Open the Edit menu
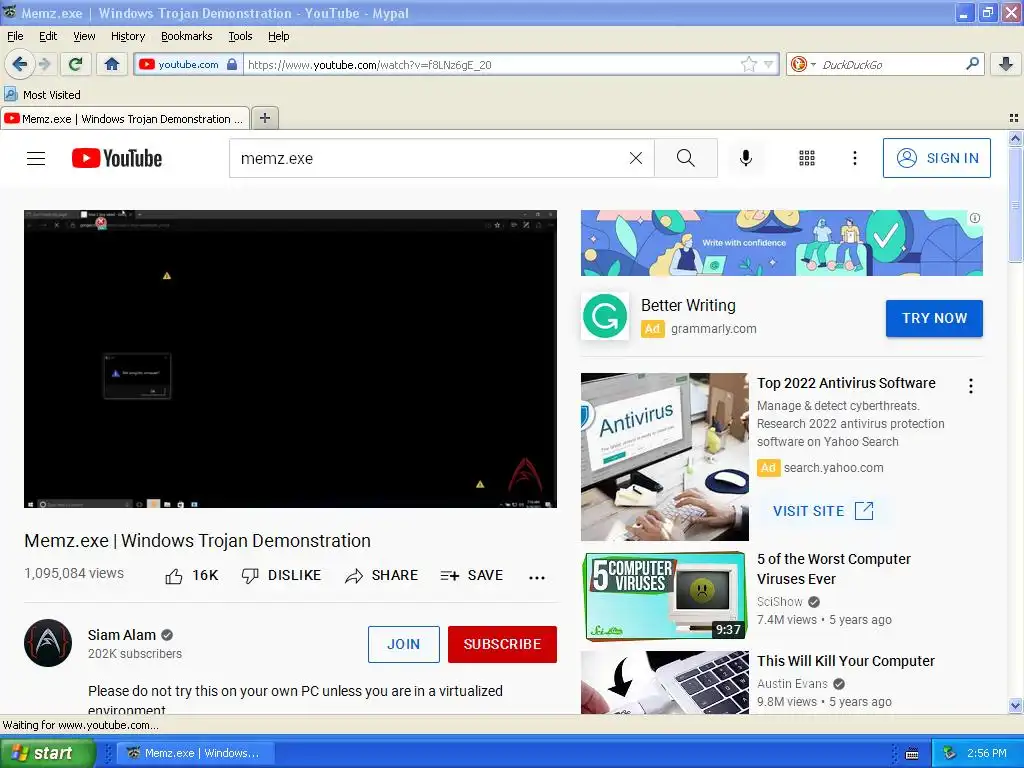1024x768 pixels. (x=48, y=36)
